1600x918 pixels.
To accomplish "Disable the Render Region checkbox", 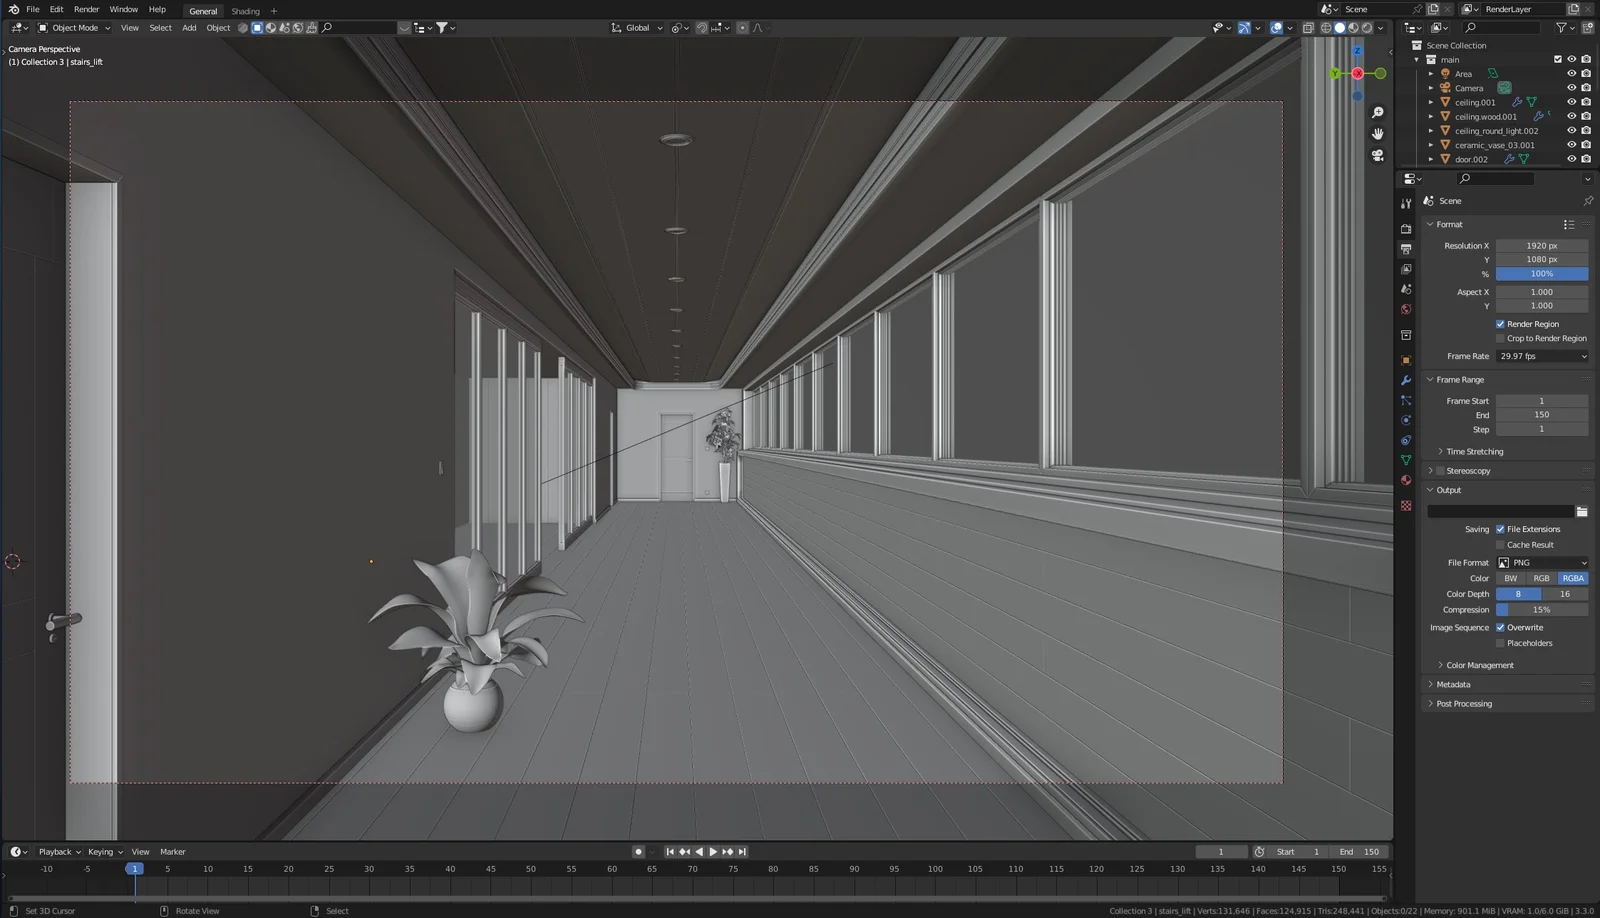I will coord(1500,323).
